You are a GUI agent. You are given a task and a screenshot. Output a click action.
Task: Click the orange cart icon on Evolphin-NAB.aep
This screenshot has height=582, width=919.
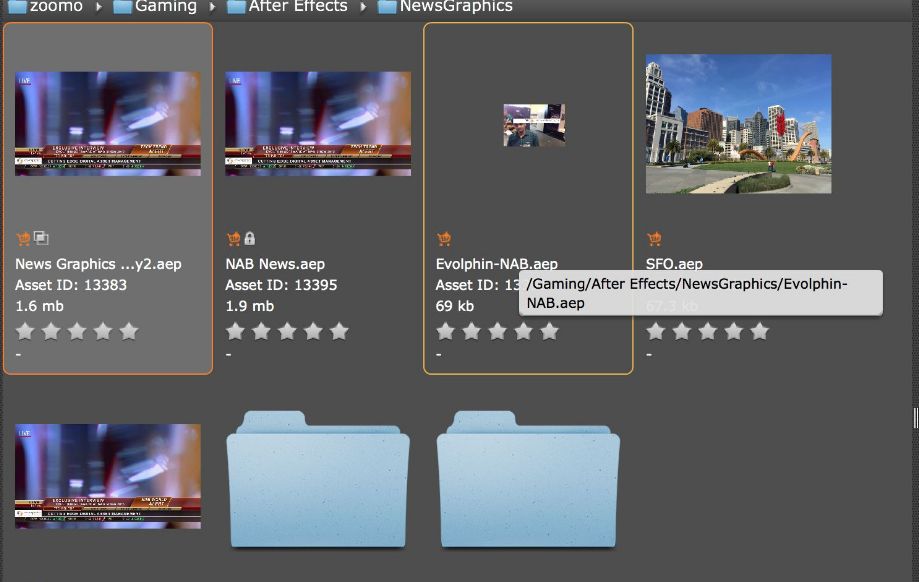444,239
